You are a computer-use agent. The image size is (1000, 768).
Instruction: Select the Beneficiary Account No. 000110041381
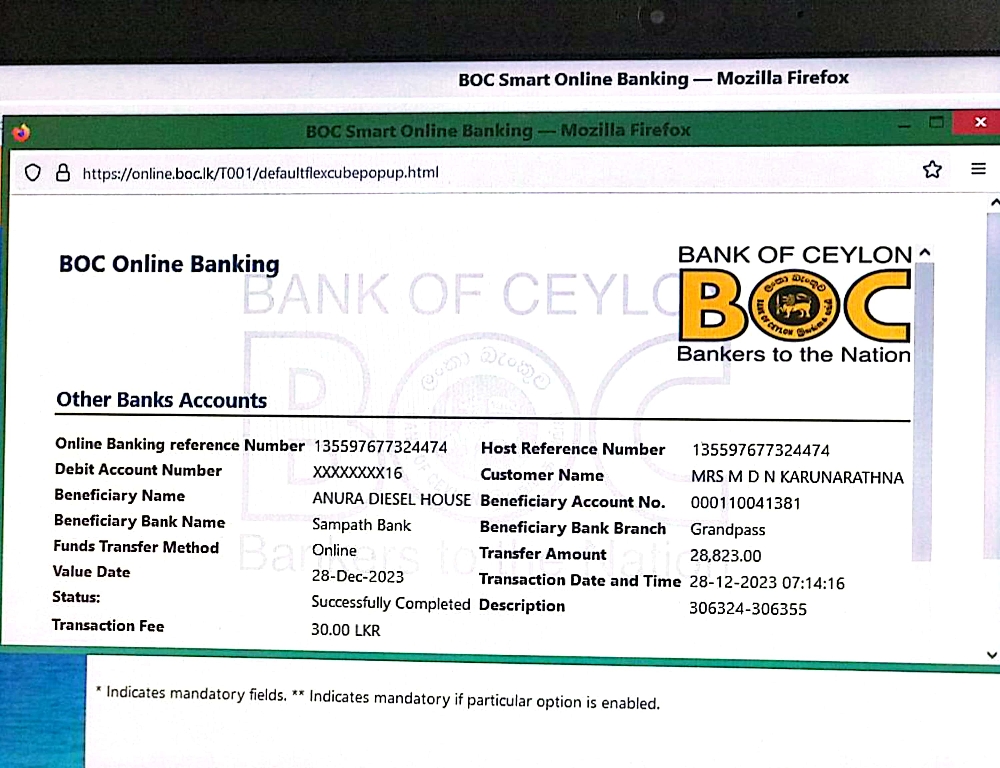click(x=745, y=503)
